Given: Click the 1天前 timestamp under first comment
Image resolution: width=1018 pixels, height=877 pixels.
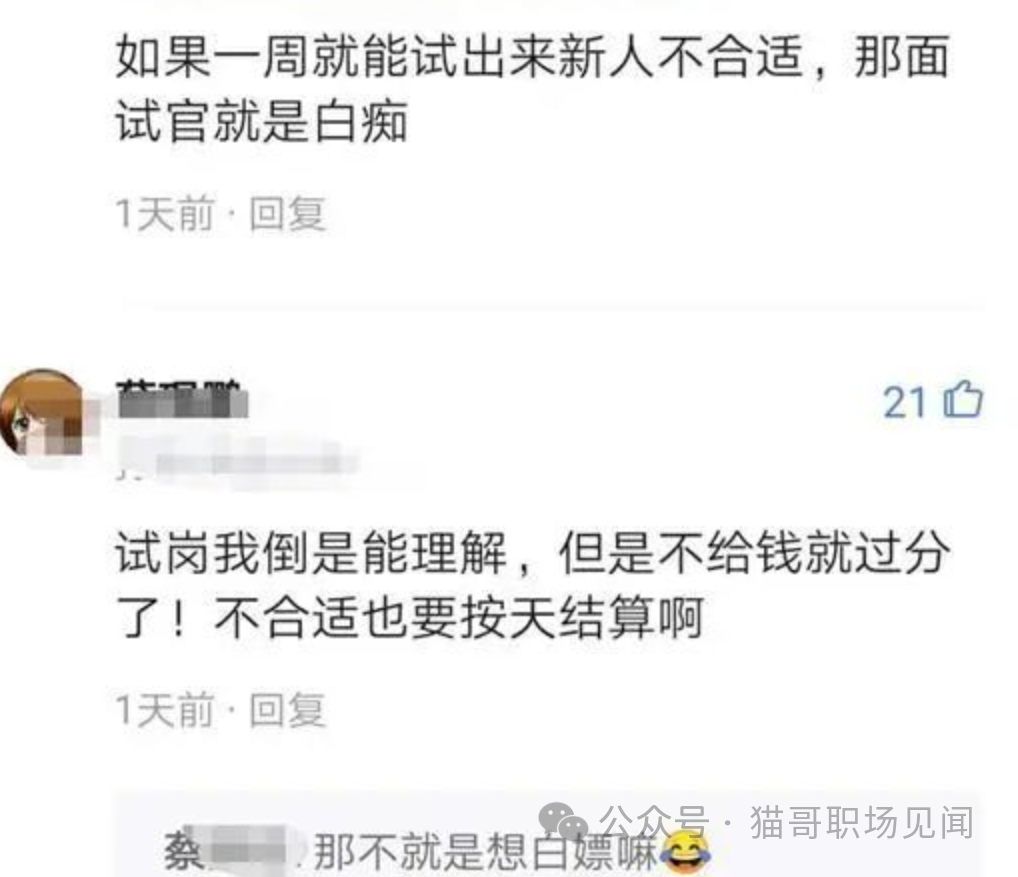Looking at the screenshot, I should (164, 214).
